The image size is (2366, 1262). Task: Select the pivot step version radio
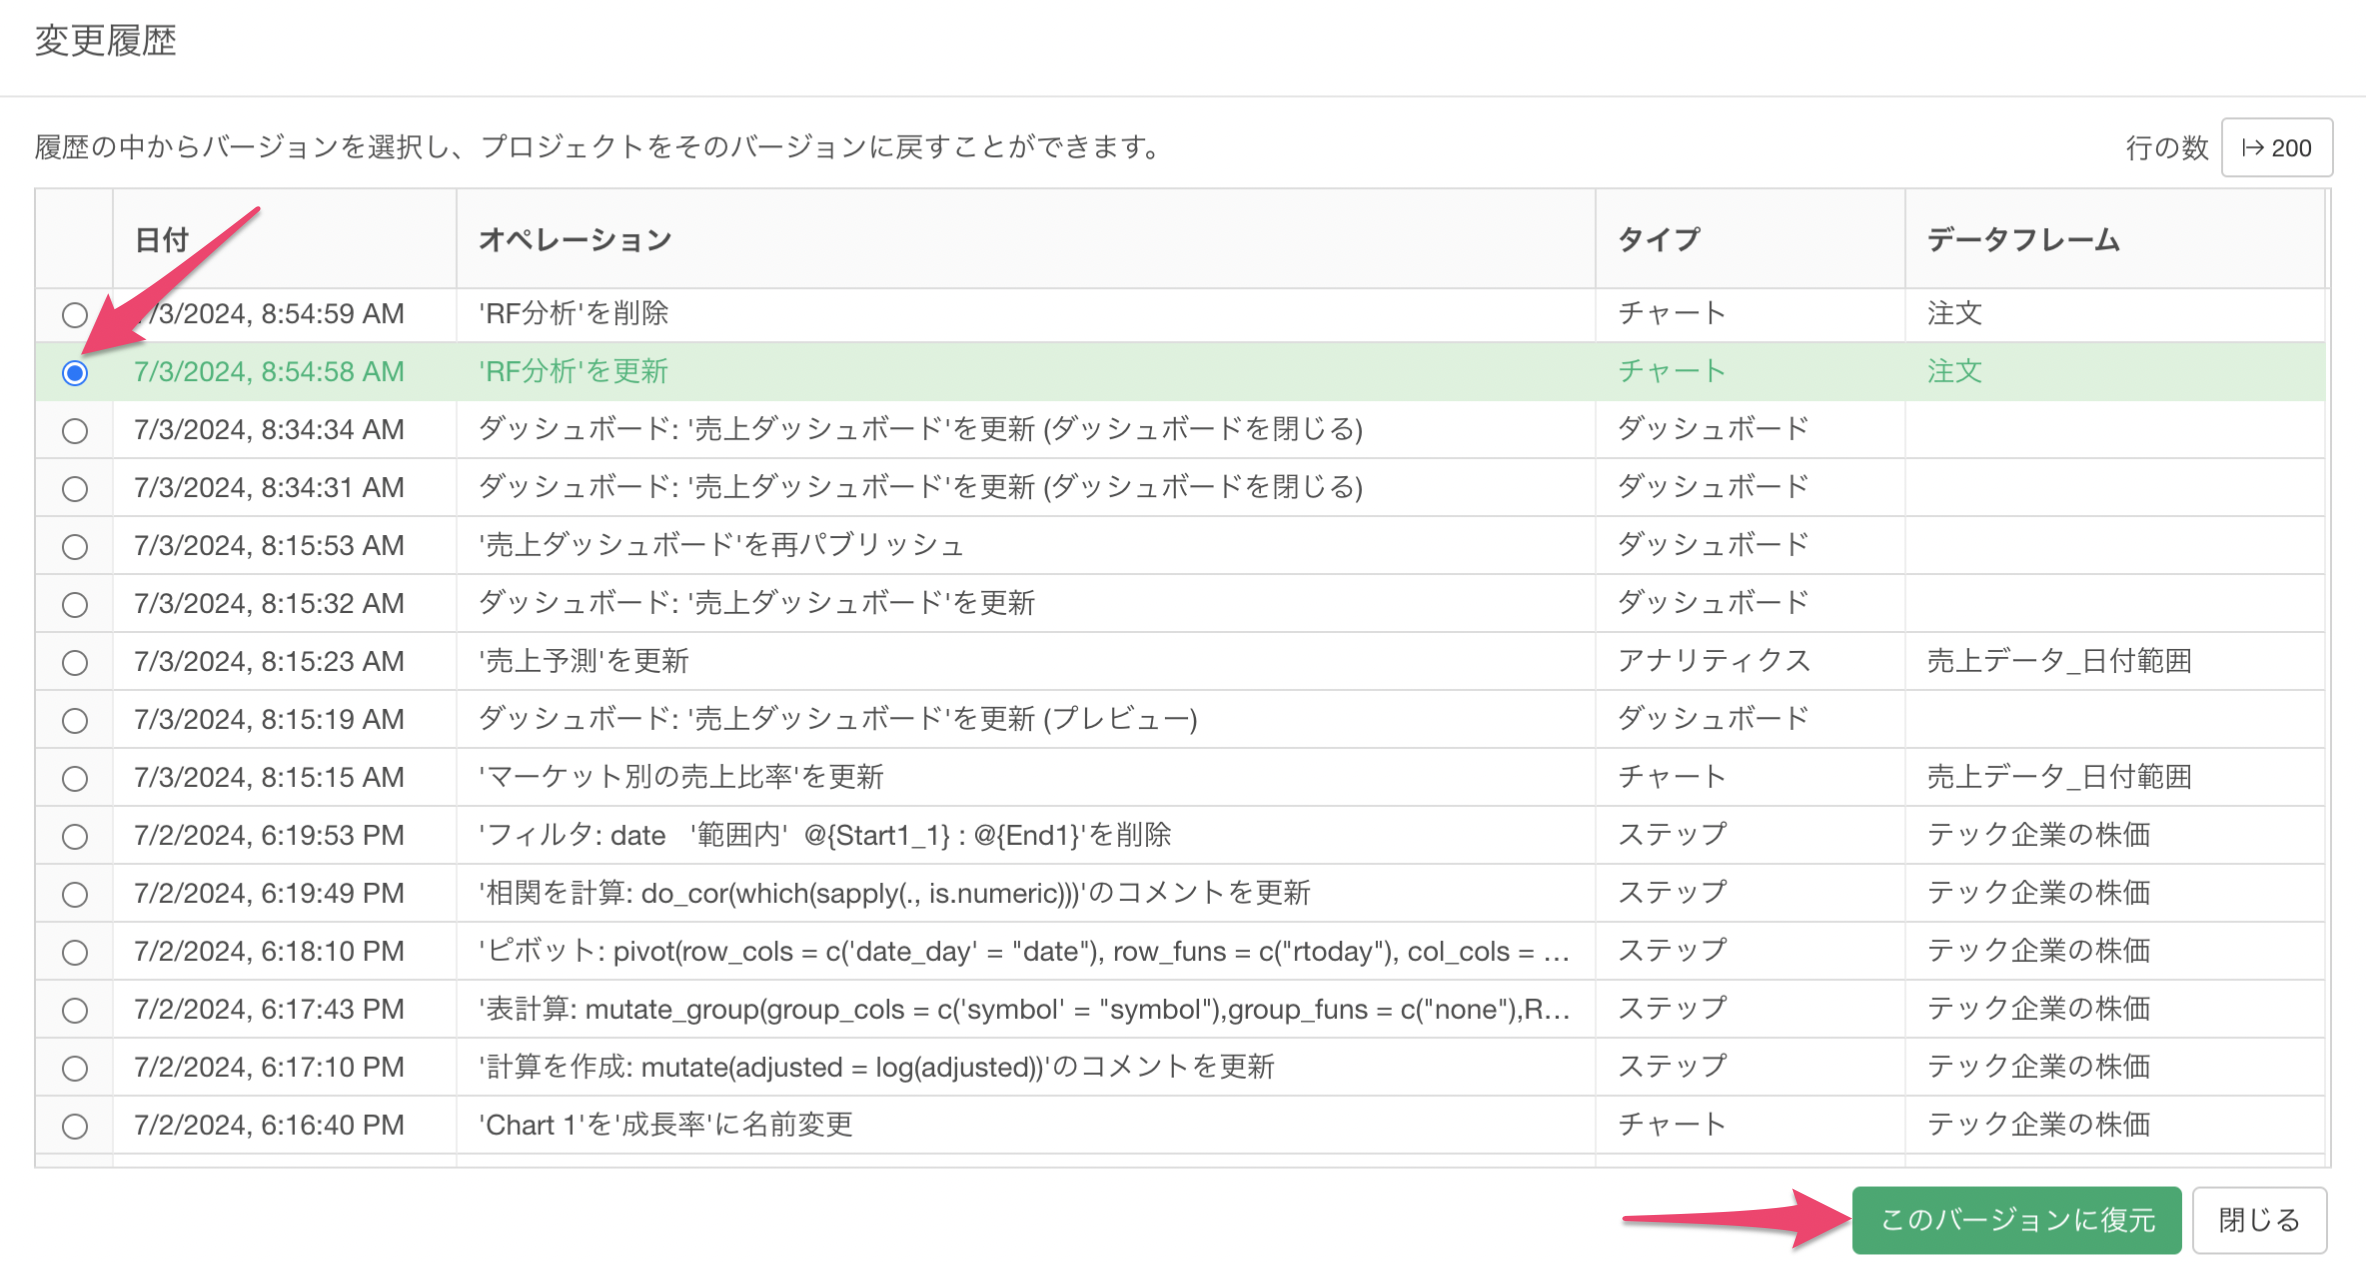[75, 953]
